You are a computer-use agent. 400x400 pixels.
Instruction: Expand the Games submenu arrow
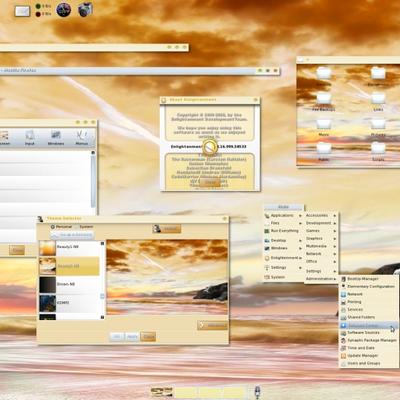tap(334, 231)
